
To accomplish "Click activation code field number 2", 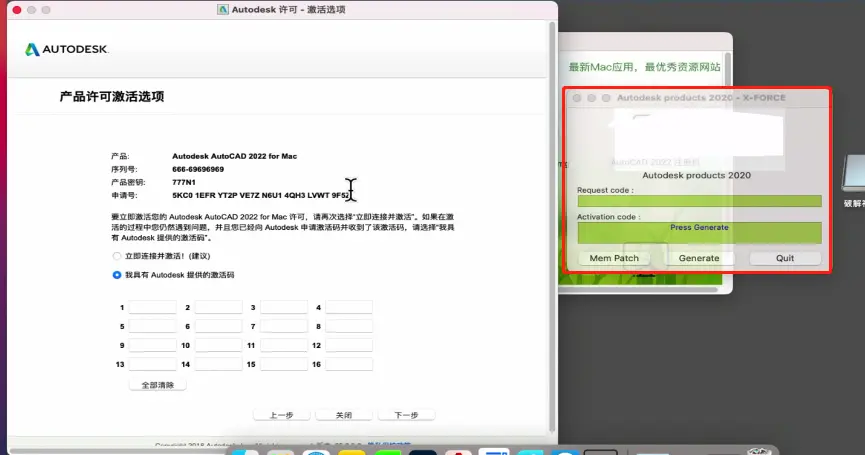I will point(218,307).
